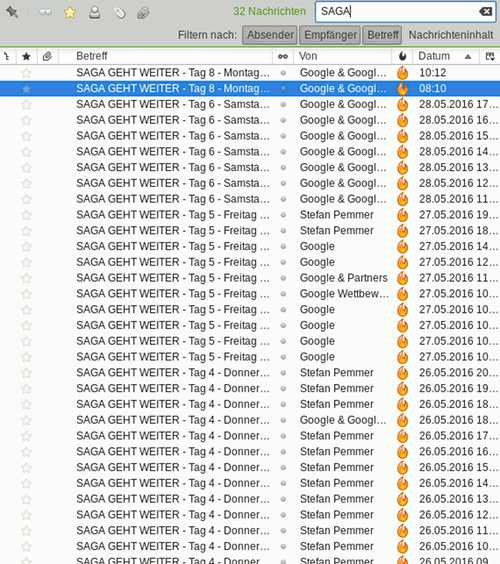Sort by the Datum column header
Screen dimensions: 500x564
pyautogui.click(x=445, y=56)
